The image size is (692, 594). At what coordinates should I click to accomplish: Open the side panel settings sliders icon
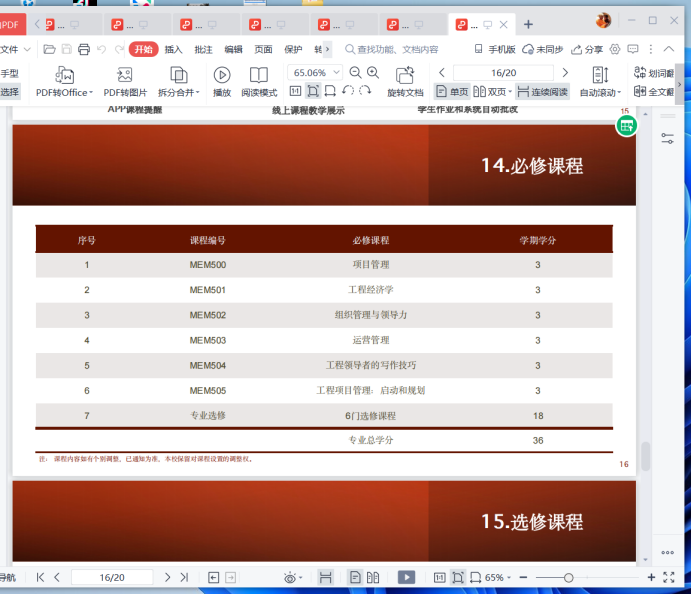tap(667, 138)
